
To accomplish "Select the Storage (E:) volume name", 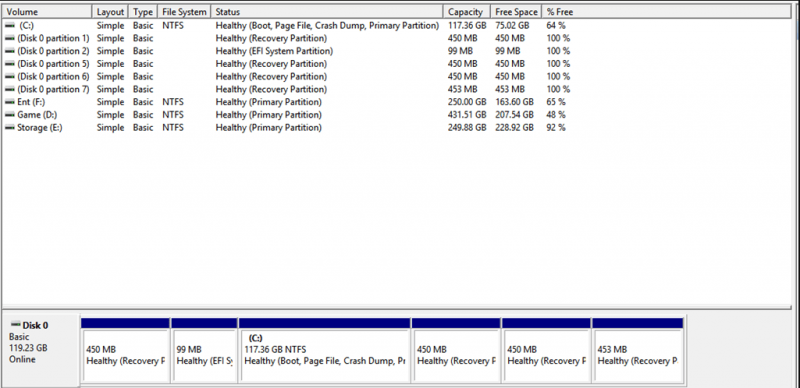I will pyautogui.click(x=40, y=128).
